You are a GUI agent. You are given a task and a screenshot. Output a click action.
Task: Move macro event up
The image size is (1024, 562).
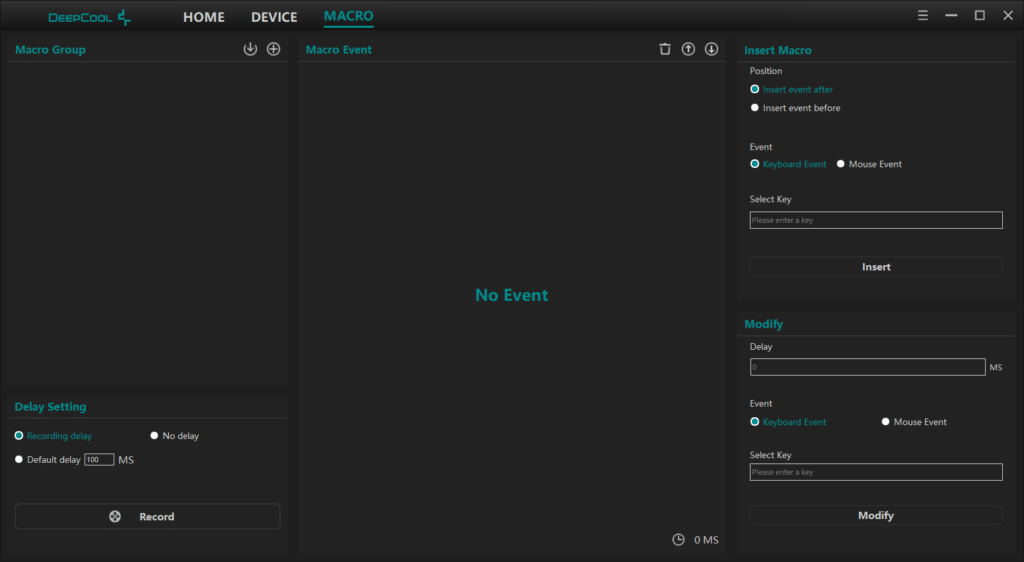pos(688,49)
